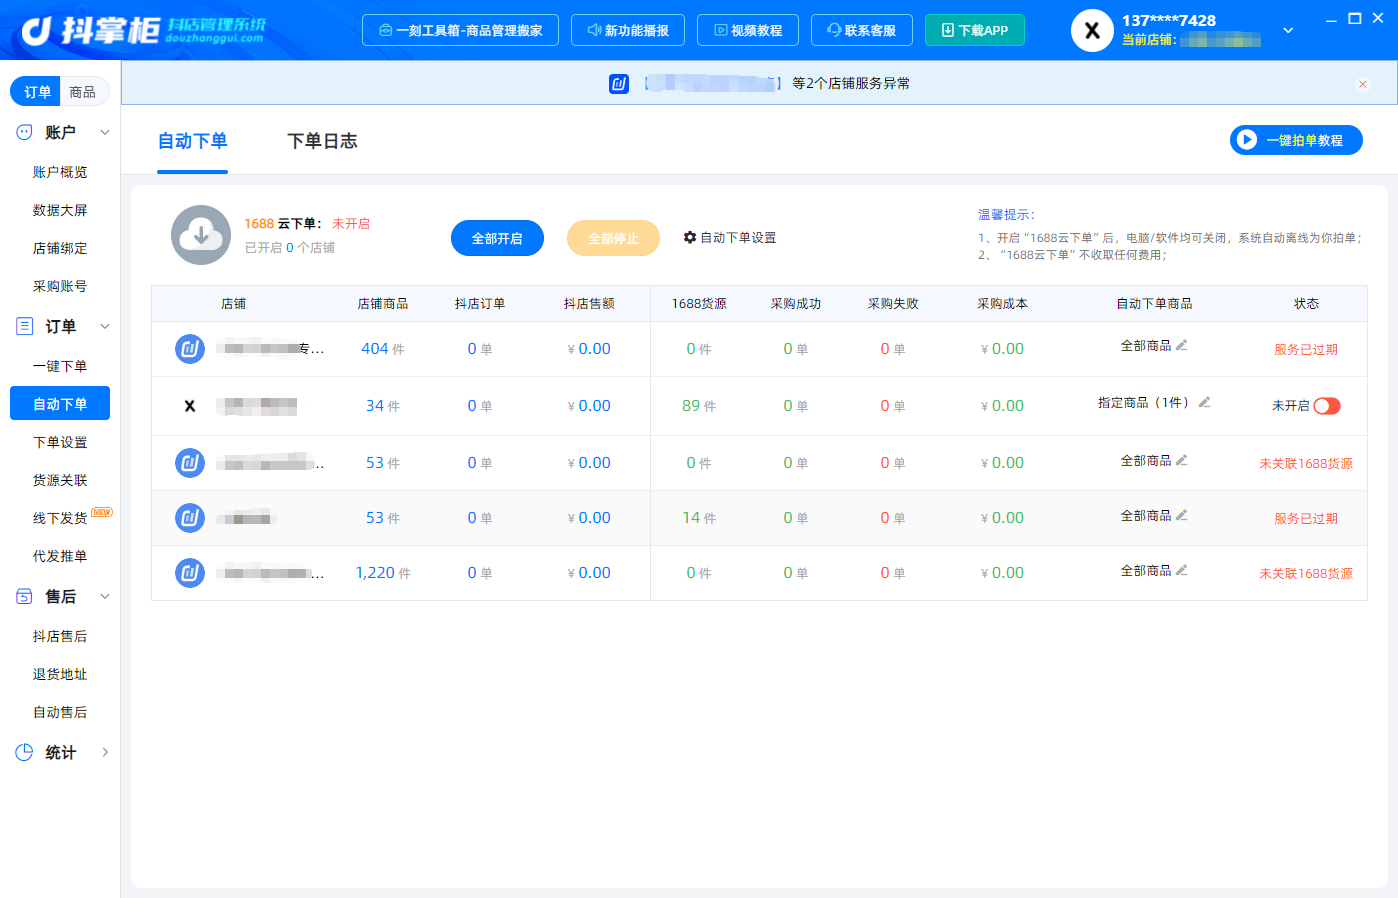Edit 指定商品（1件） pencil icon

tap(1205, 402)
